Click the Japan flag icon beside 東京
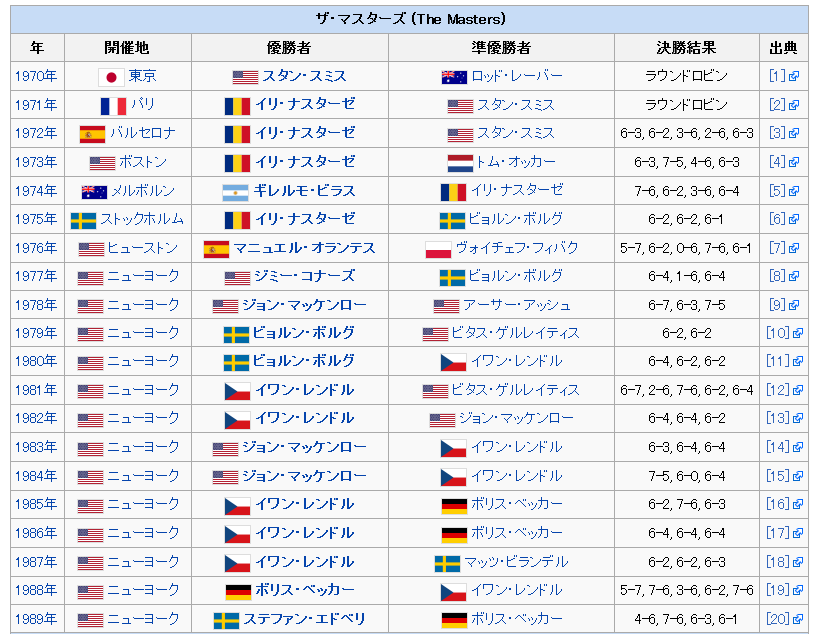Image resolution: width=823 pixels, height=634 pixels. tap(111, 77)
